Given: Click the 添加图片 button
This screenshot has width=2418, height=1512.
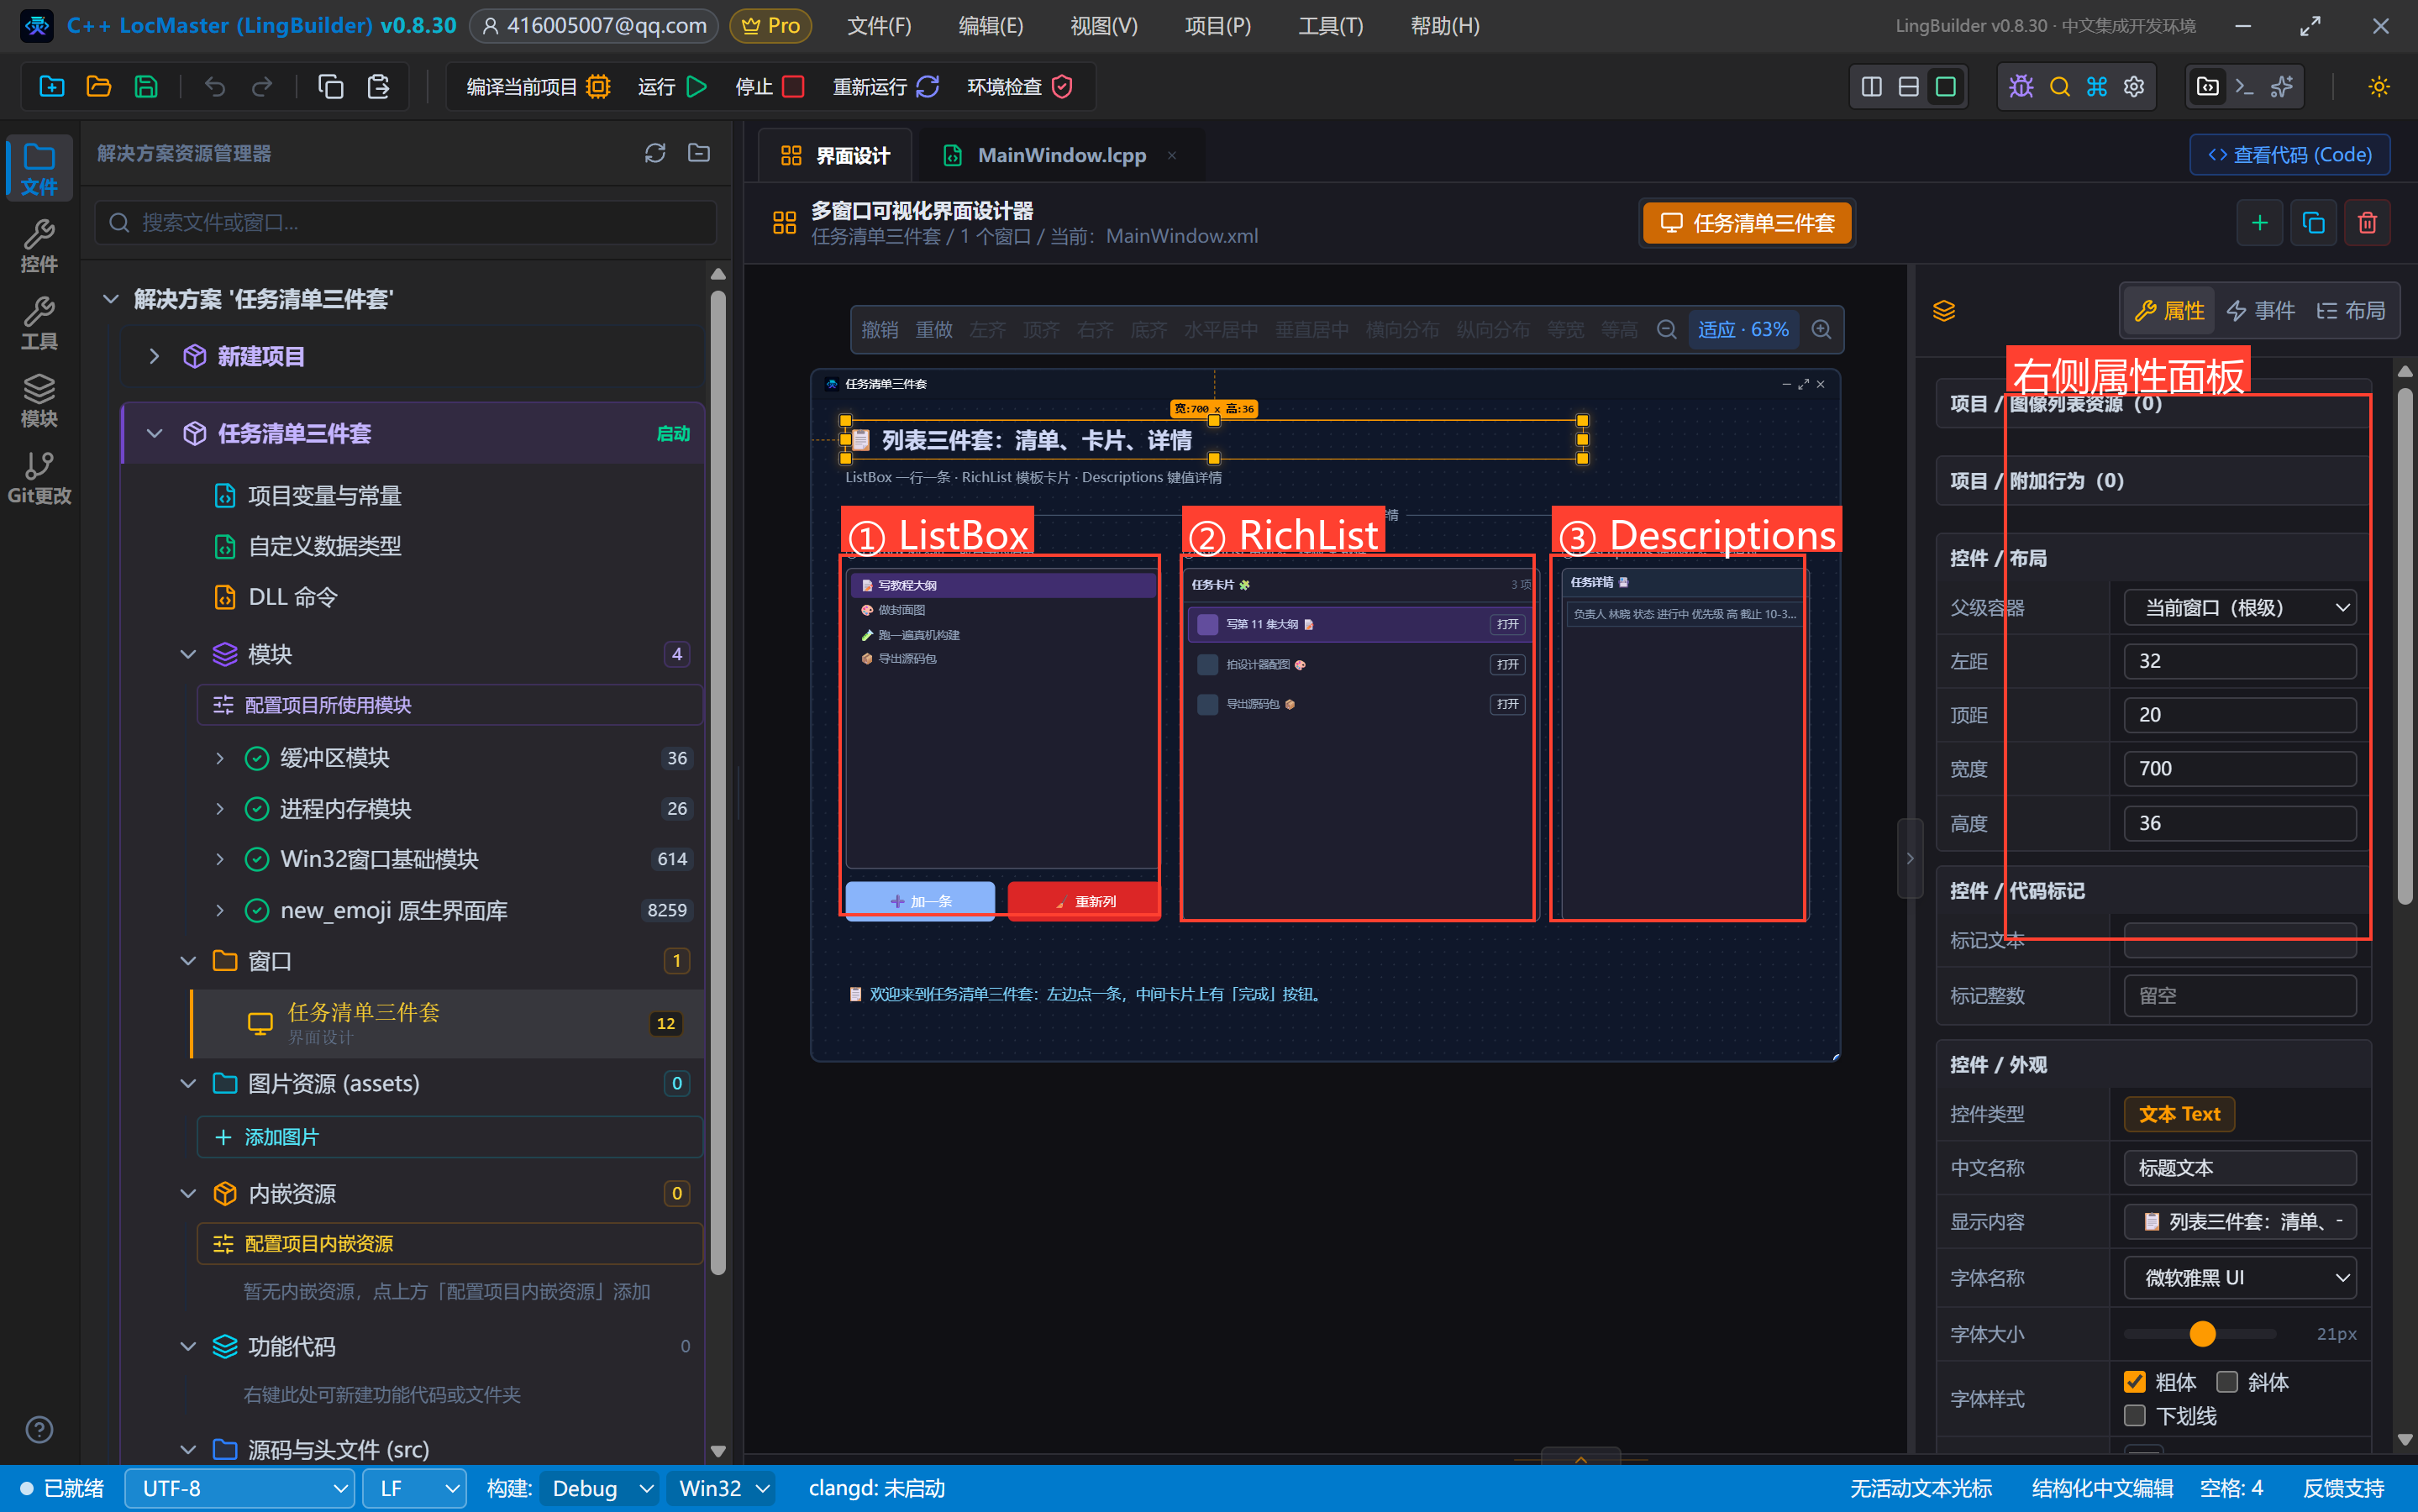Looking at the screenshot, I should coord(449,1137).
